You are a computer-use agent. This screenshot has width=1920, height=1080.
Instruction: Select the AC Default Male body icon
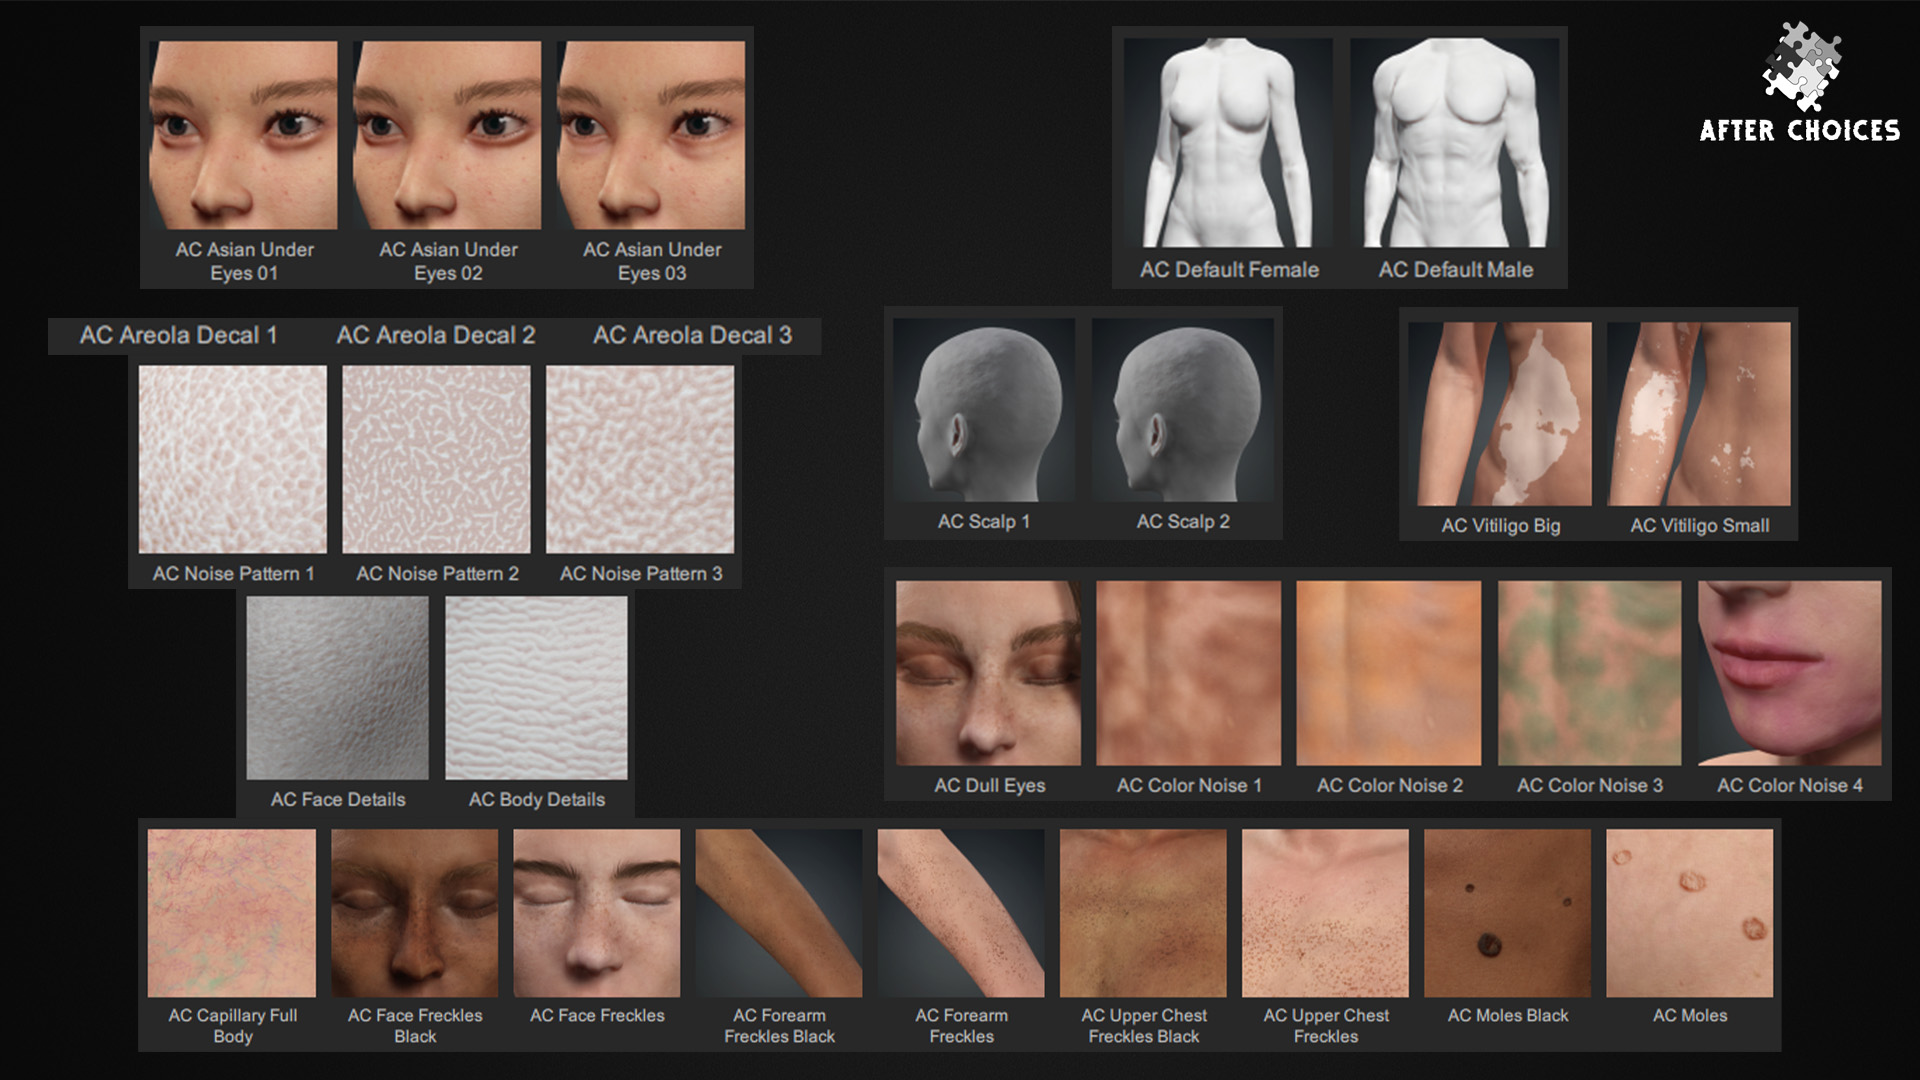1455,143
